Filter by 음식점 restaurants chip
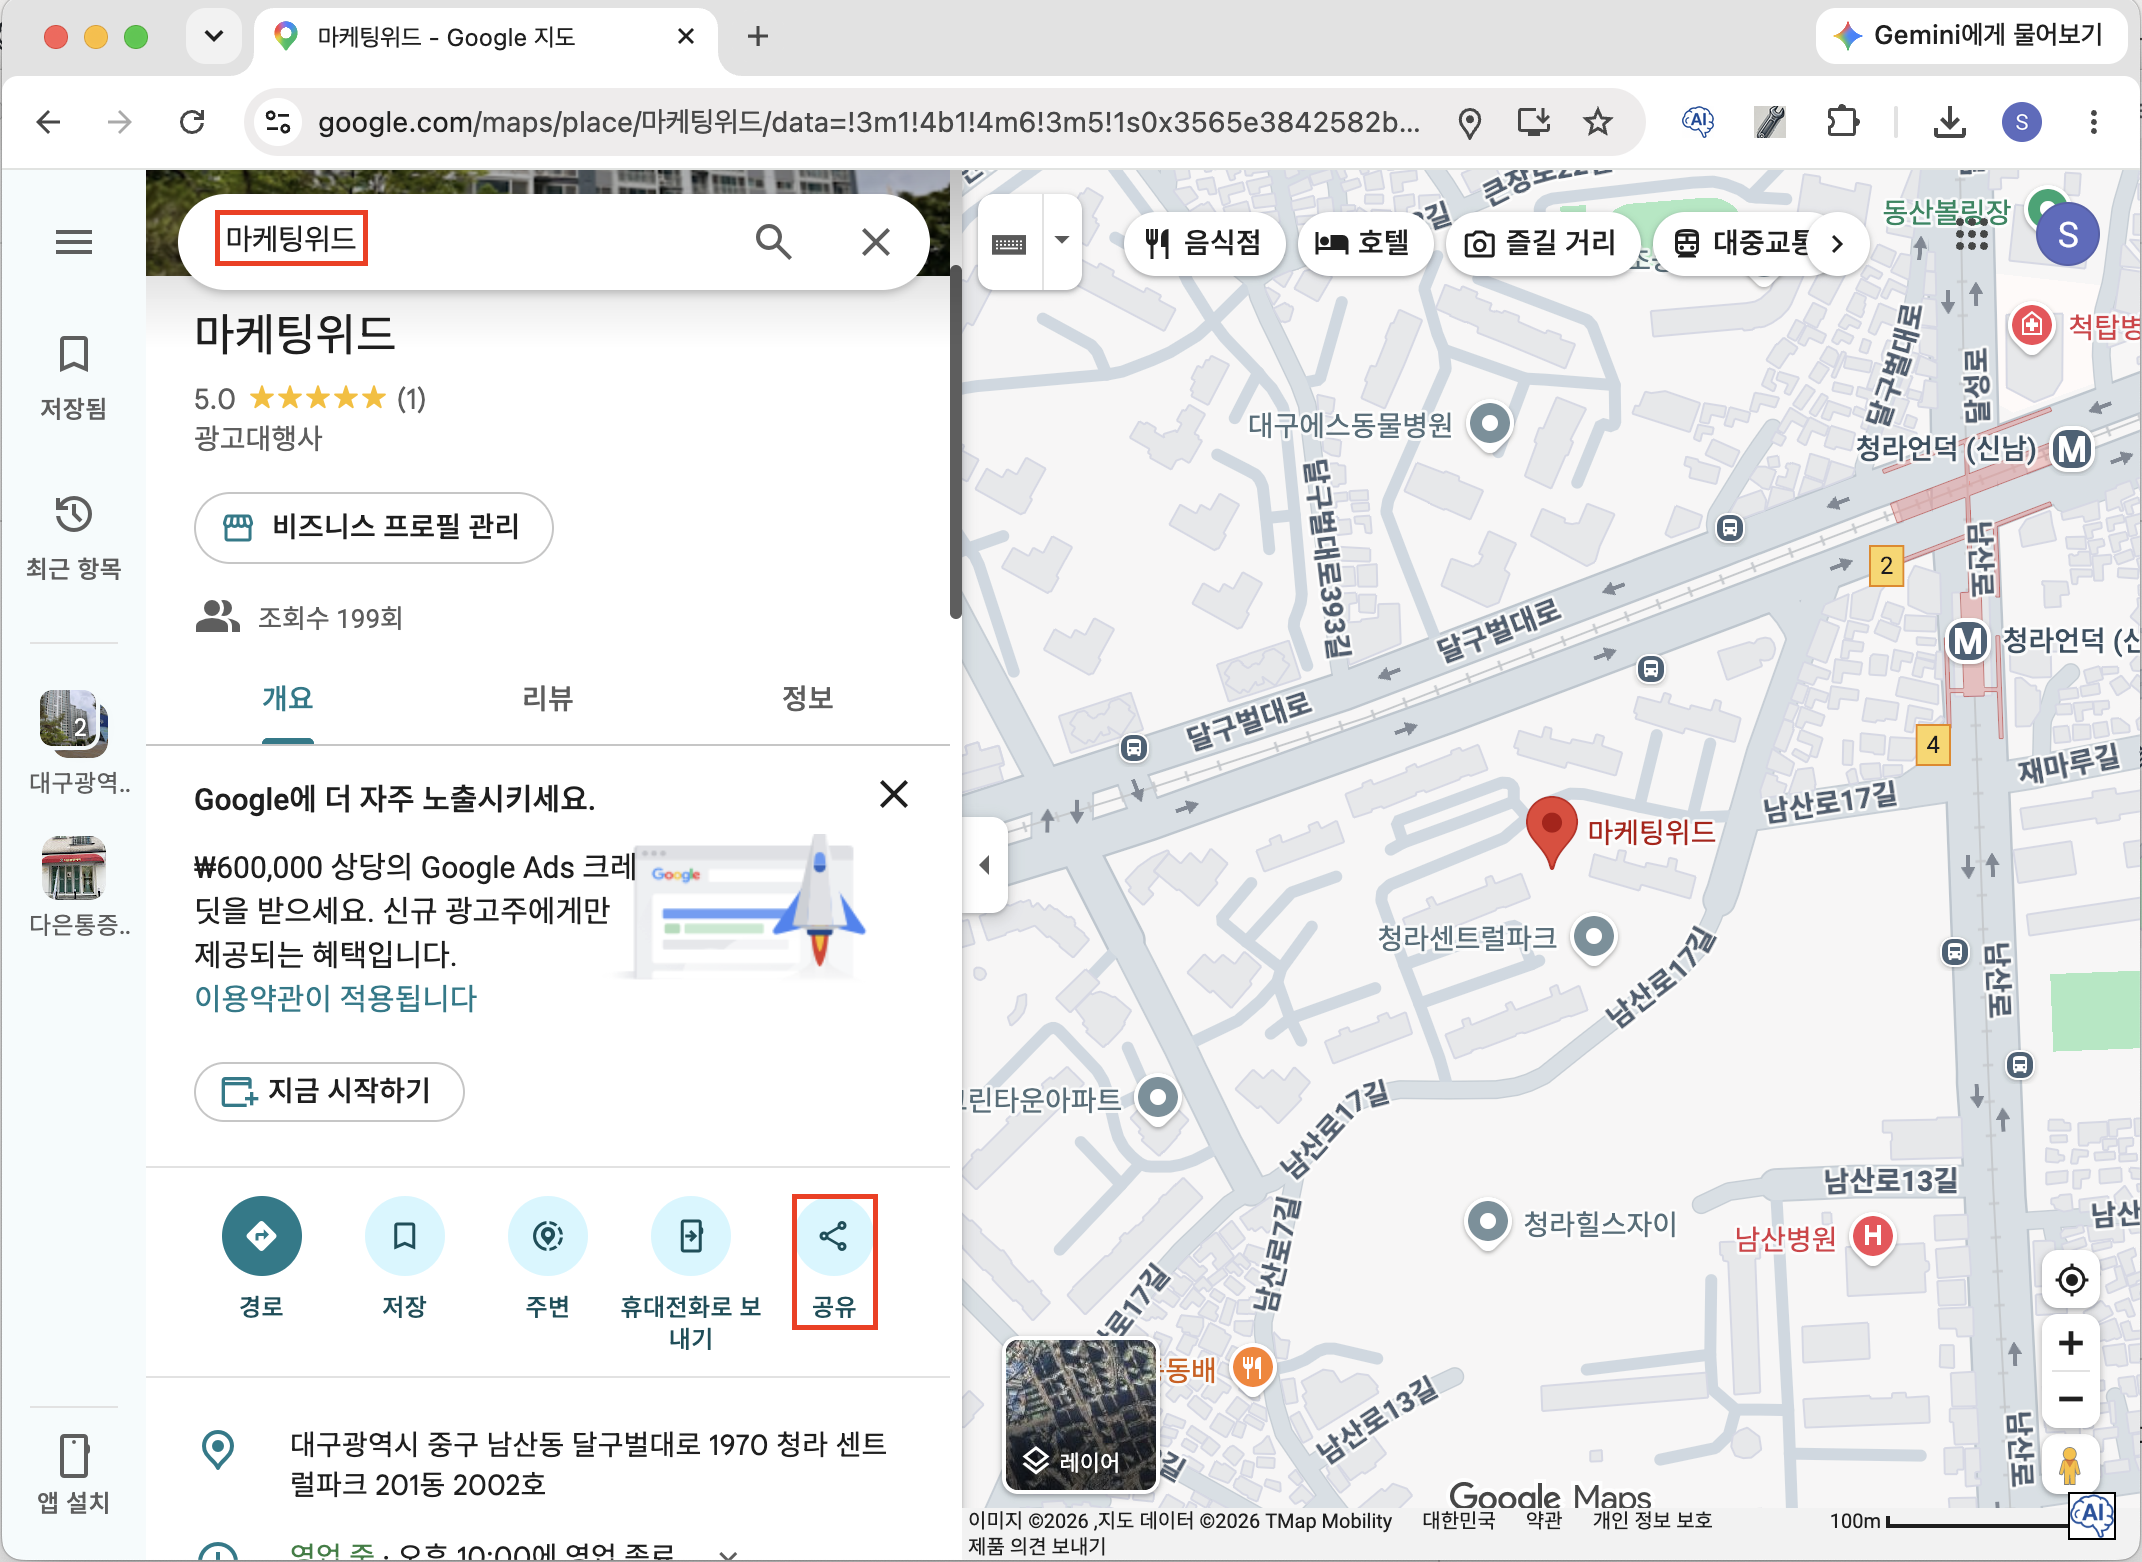The width and height of the screenshot is (2142, 1562). pyautogui.click(x=1204, y=243)
